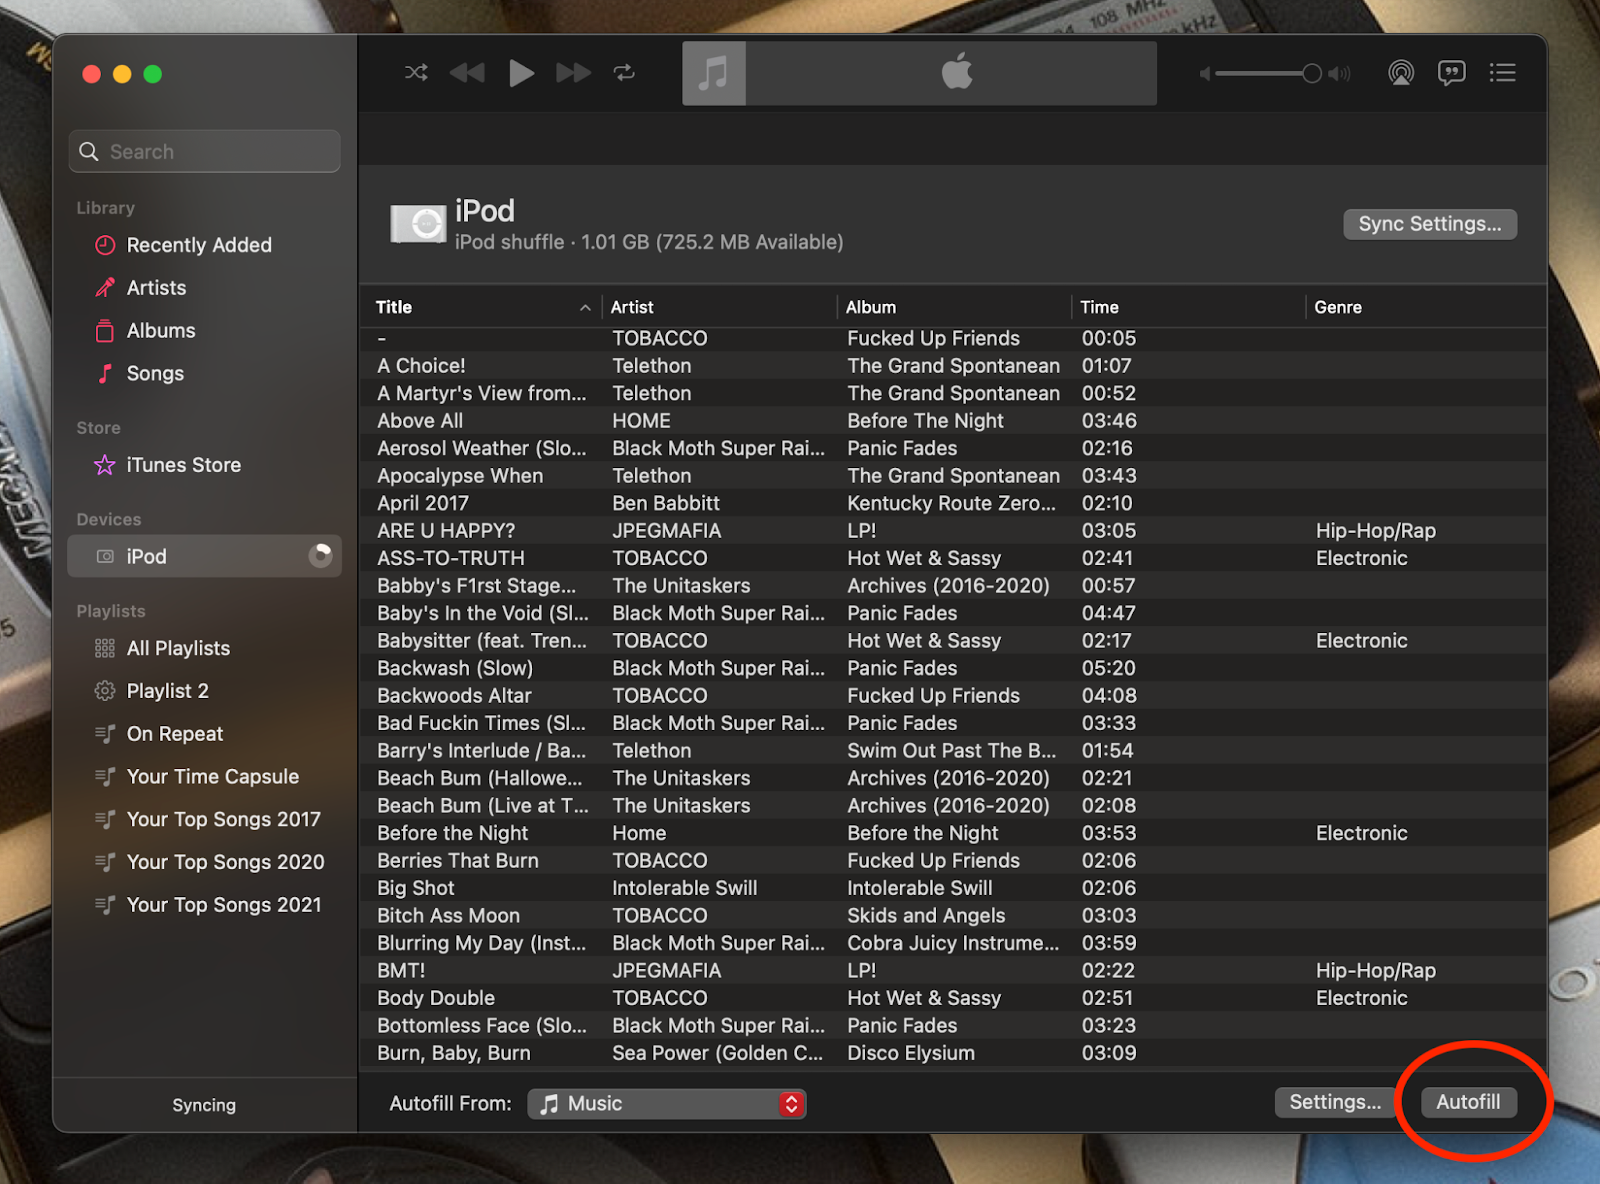Open the Artists library view

tap(156, 288)
